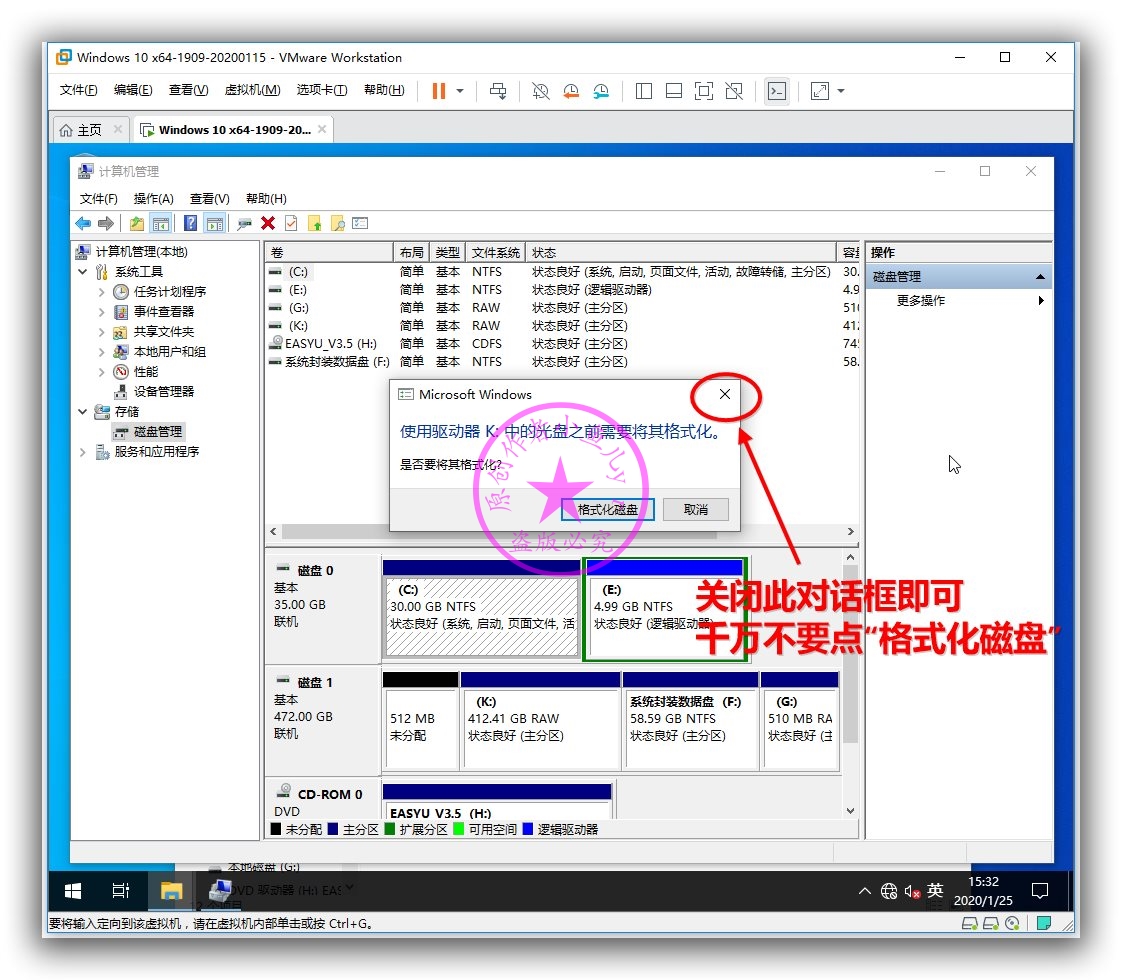
Task: Close the Windows 10 x64-1909 VM tab
Action: [x=322, y=129]
